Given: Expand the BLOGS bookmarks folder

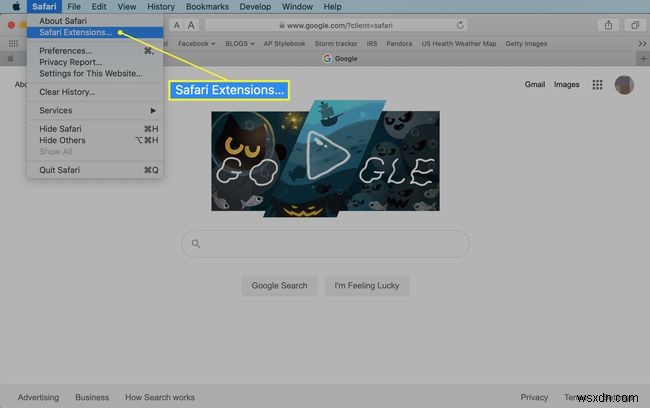Looking at the screenshot, I should tap(240, 44).
